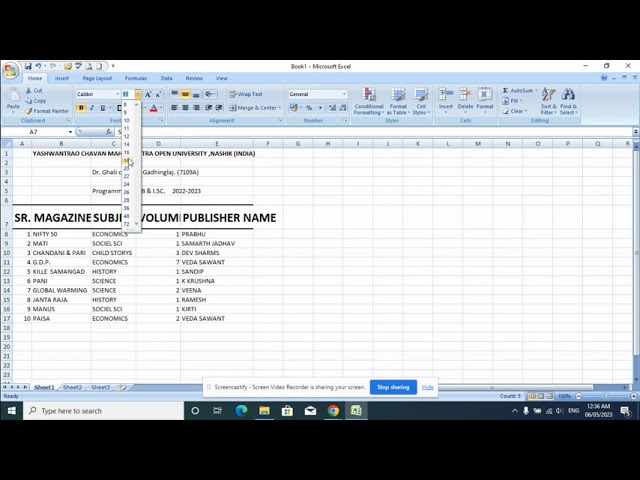This screenshot has width=640, height=480.
Task: Open the Accounting Number Format
Action: pyautogui.click(x=293, y=108)
